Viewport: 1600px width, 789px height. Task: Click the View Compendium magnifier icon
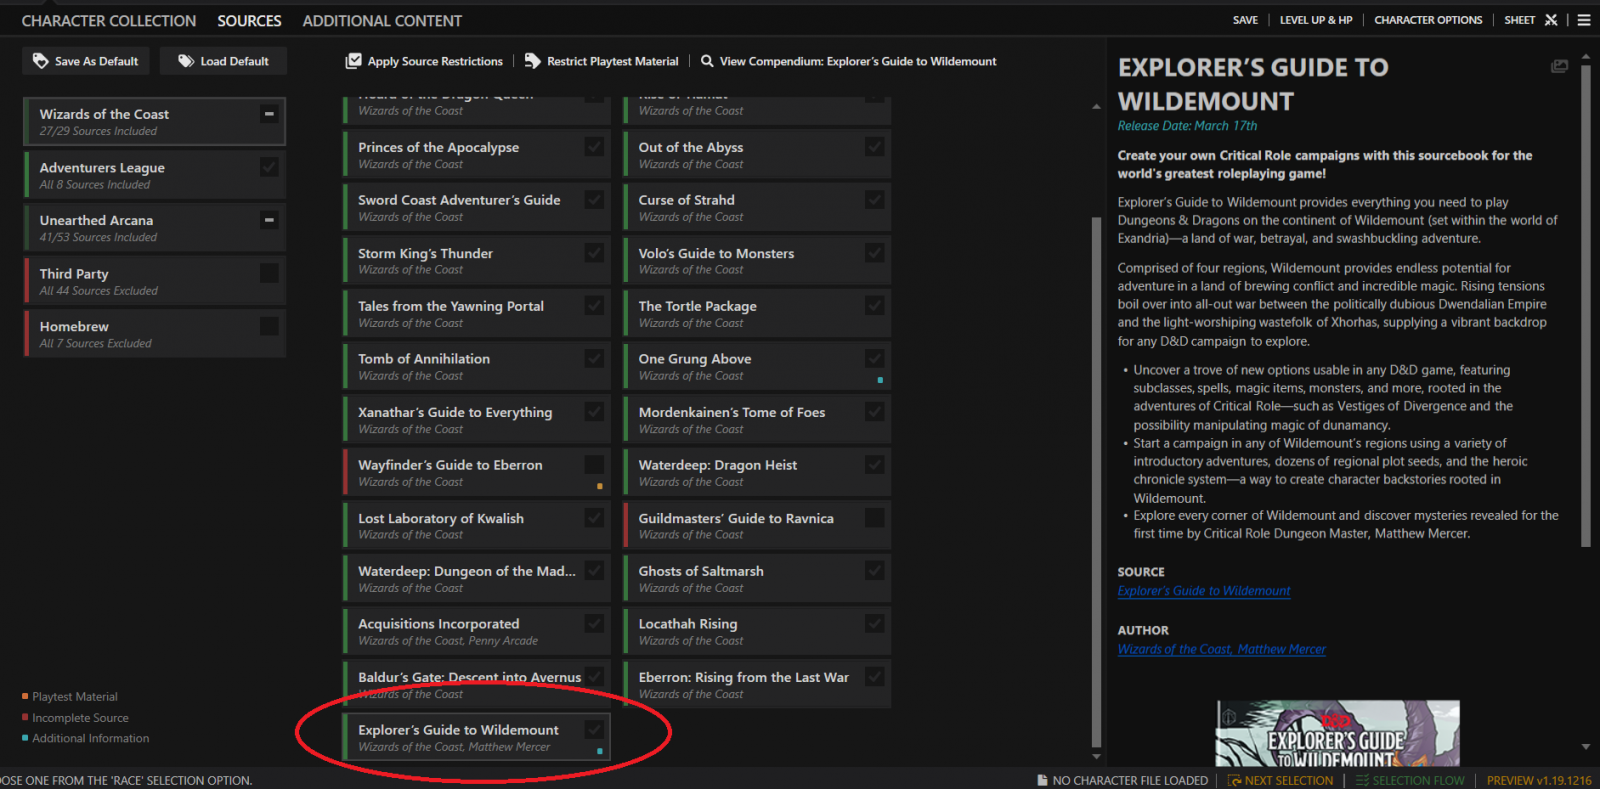coord(707,61)
